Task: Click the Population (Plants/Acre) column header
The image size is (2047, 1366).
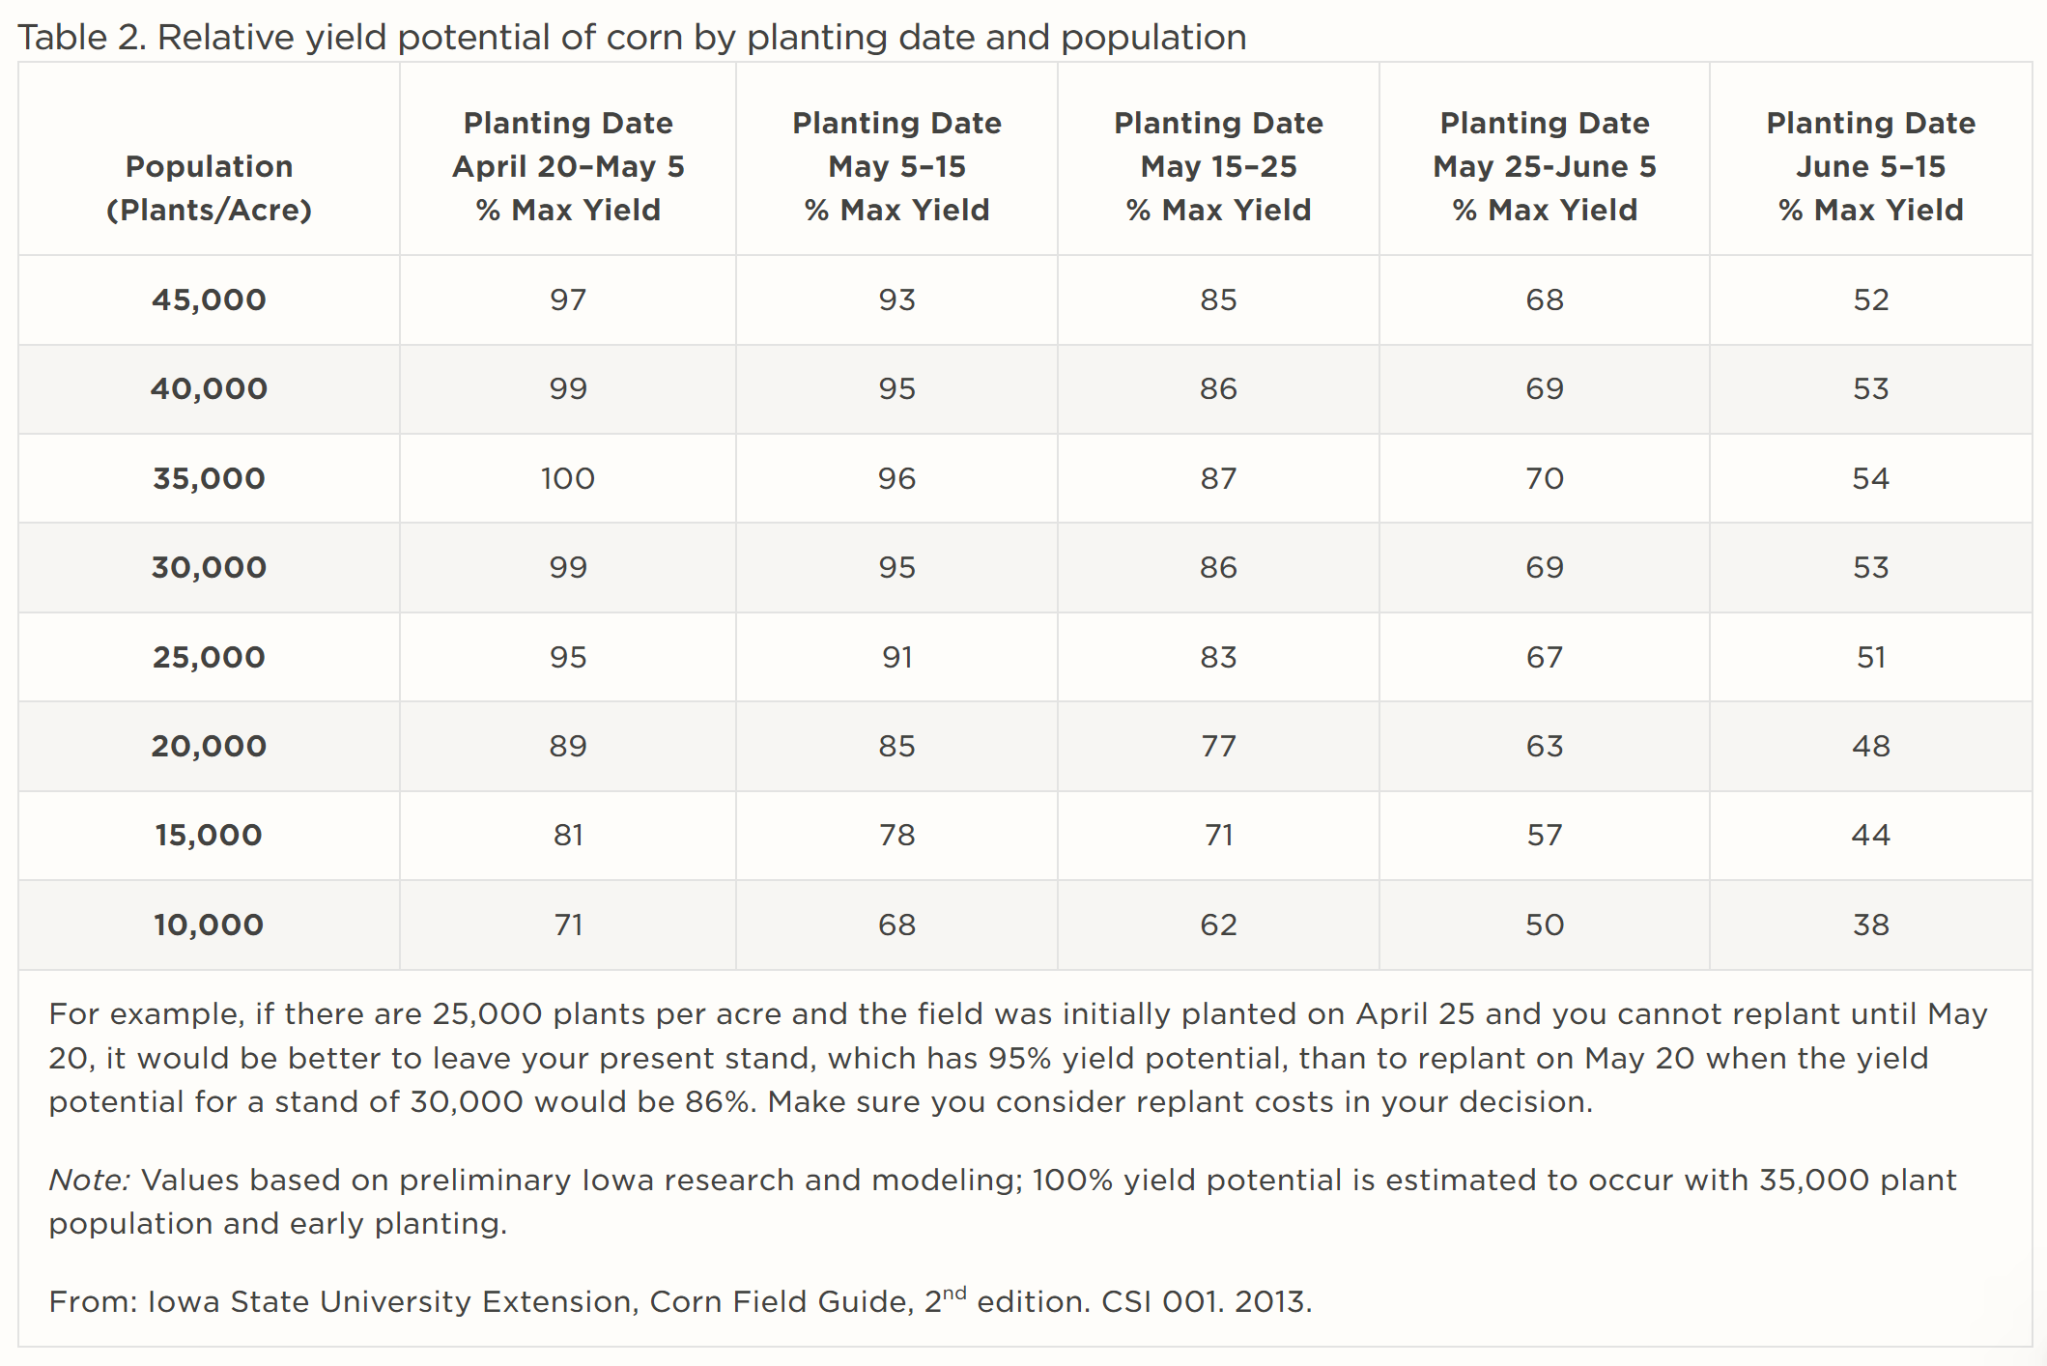Action: pos(209,188)
